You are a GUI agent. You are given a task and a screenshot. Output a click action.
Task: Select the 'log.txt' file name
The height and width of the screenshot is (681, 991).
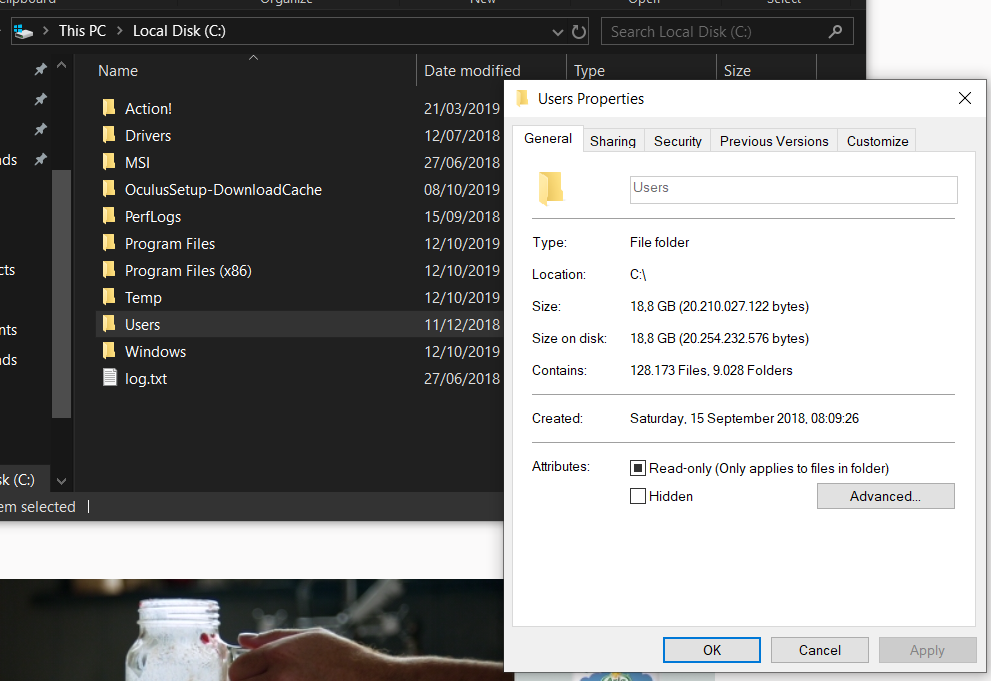coord(146,378)
